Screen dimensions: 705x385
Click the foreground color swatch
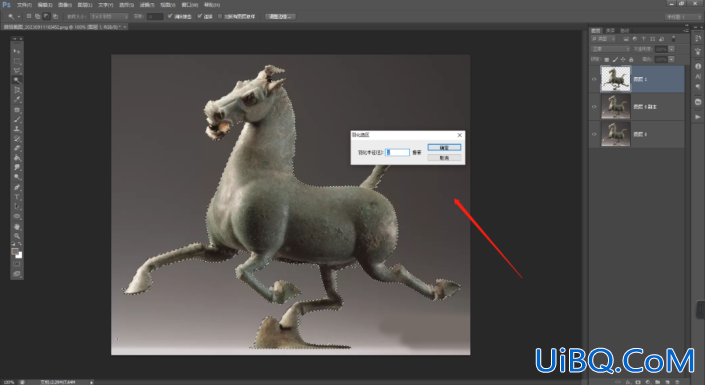click(15, 252)
